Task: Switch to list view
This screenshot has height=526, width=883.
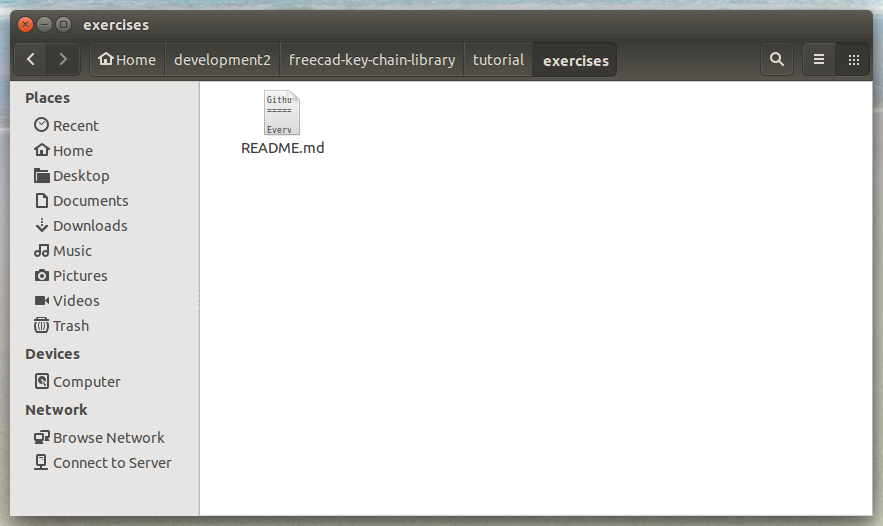Action: click(x=819, y=59)
